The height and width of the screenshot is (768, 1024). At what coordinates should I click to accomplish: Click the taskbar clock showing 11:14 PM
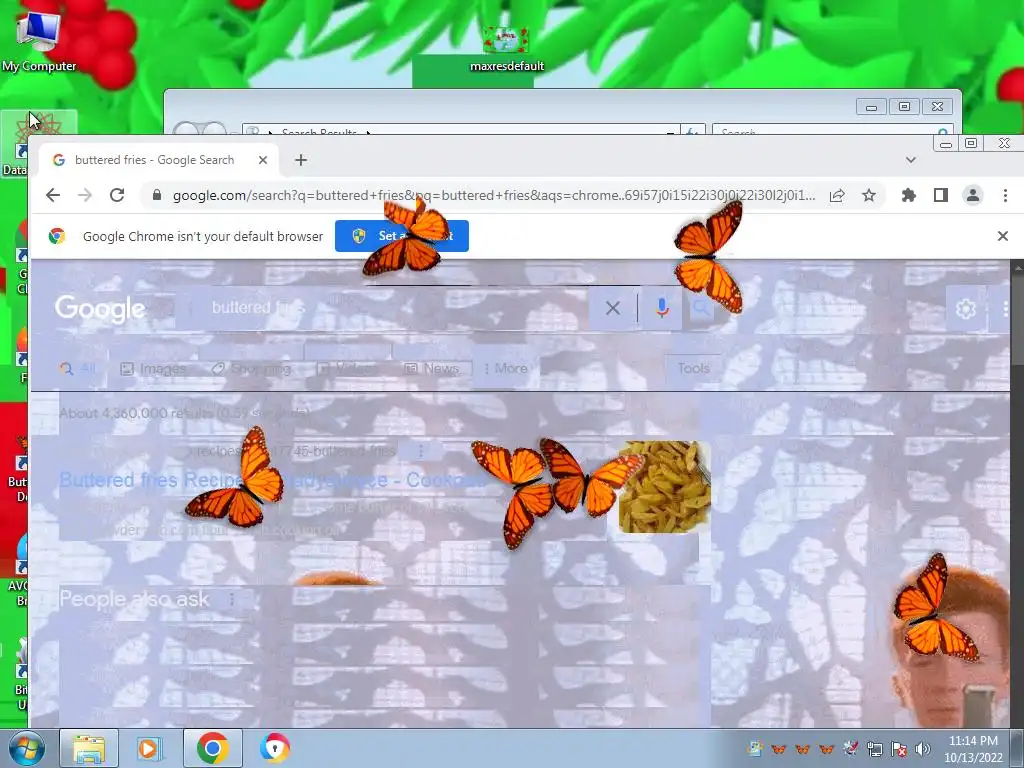[x=973, y=749]
